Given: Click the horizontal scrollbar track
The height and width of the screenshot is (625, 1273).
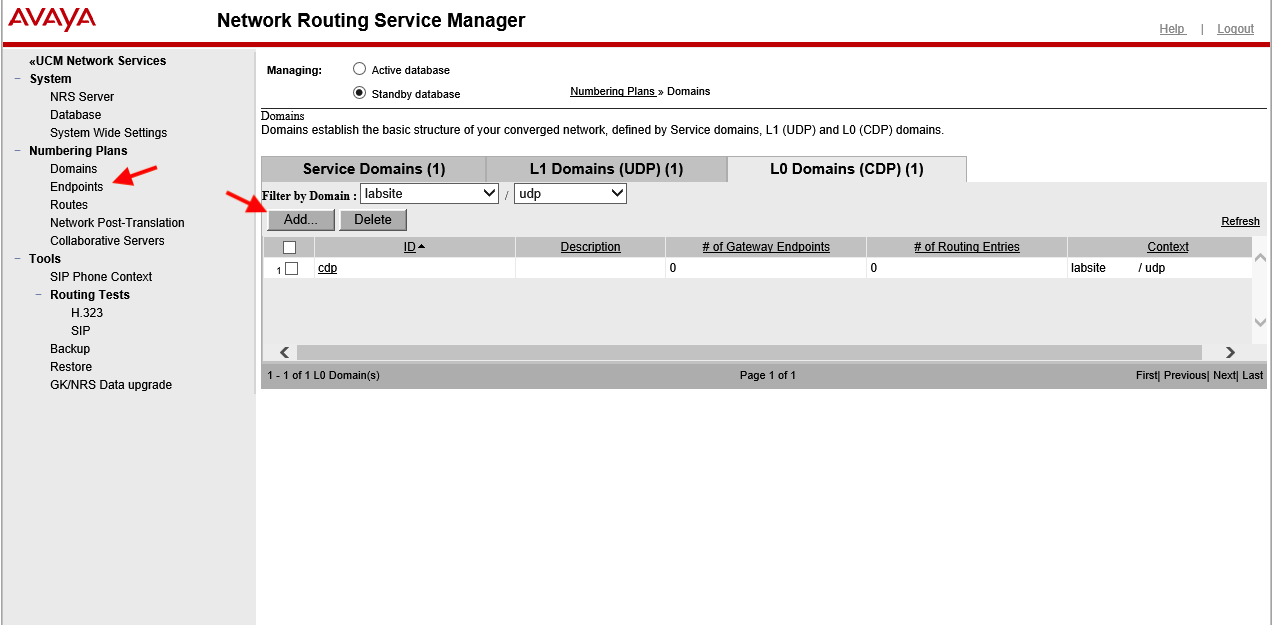Looking at the screenshot, I should (x=750, y=352).
